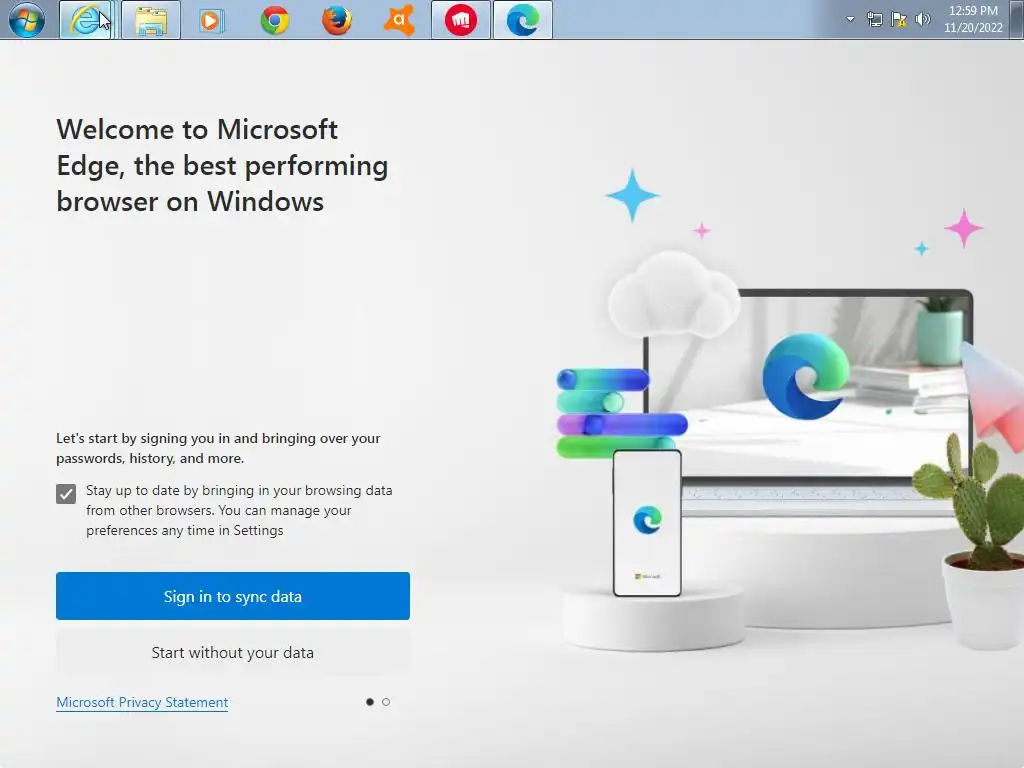Launch Internet Explorer from the taskbar
This screenshot has width=1024, height=768.
[x=87, y=20]
